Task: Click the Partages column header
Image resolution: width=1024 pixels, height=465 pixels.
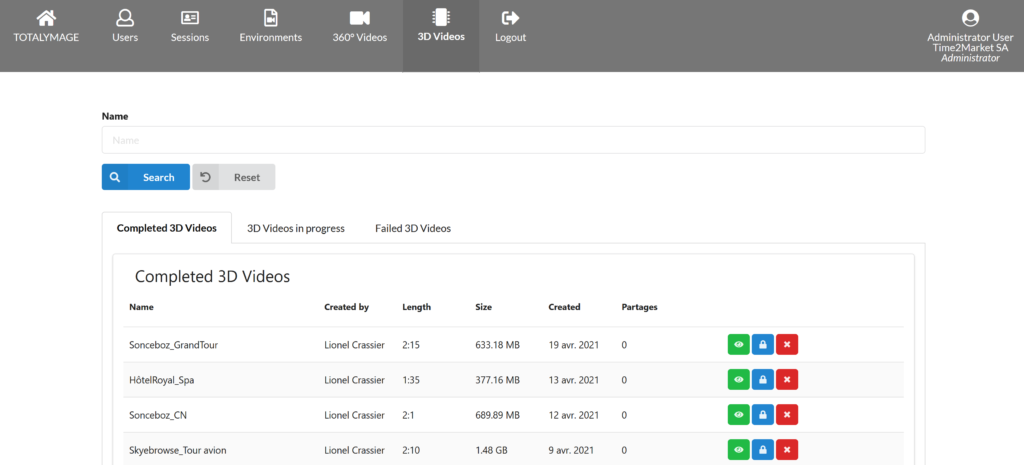Action: point(639,307)
